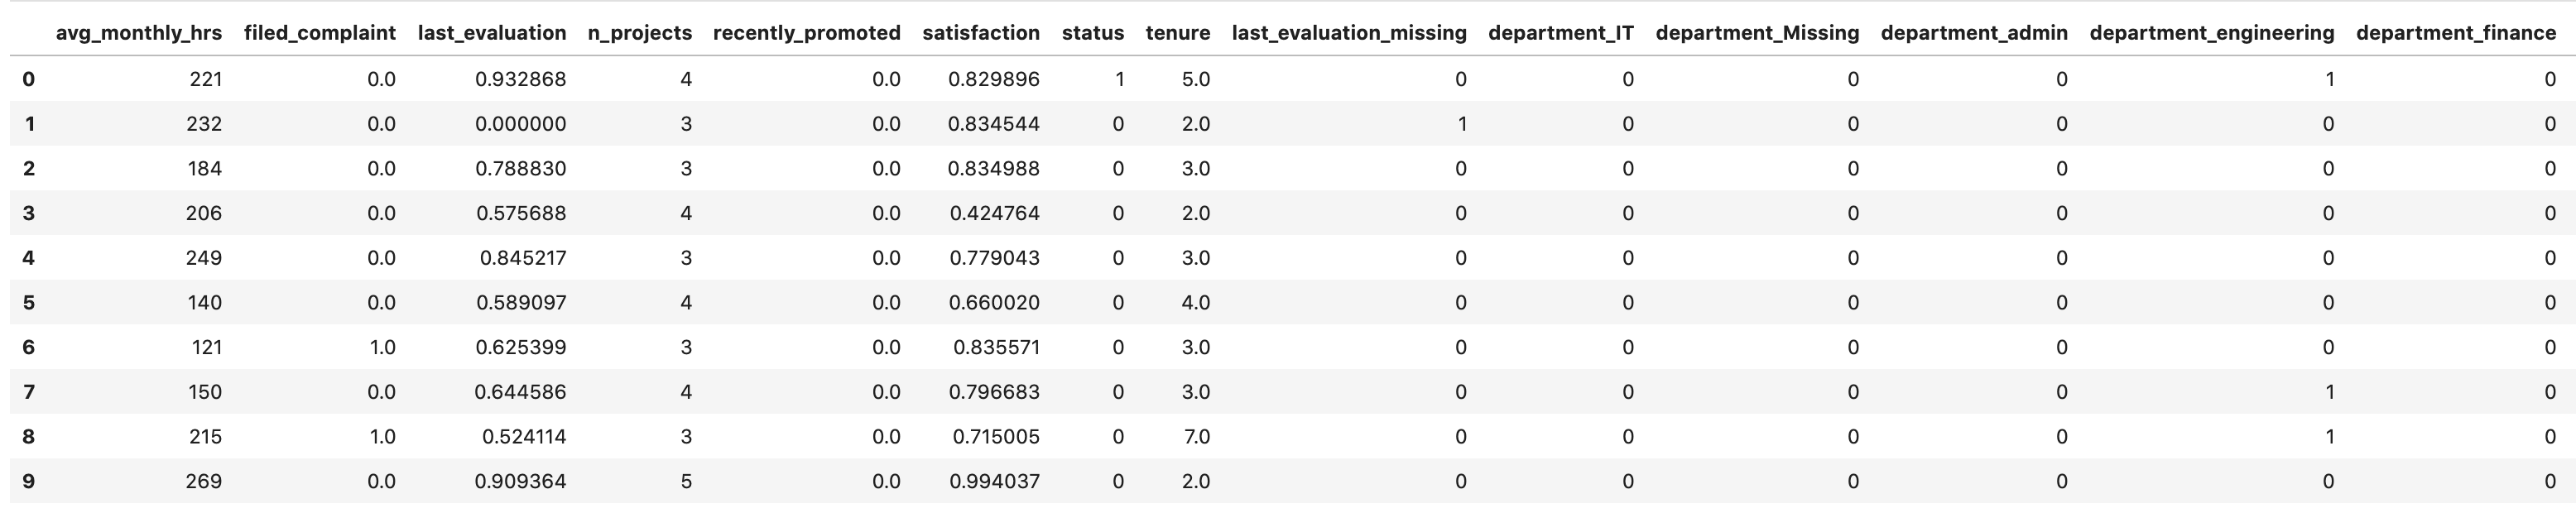Click the status column header
The image size is (2576, 513).
[1092, 33]
